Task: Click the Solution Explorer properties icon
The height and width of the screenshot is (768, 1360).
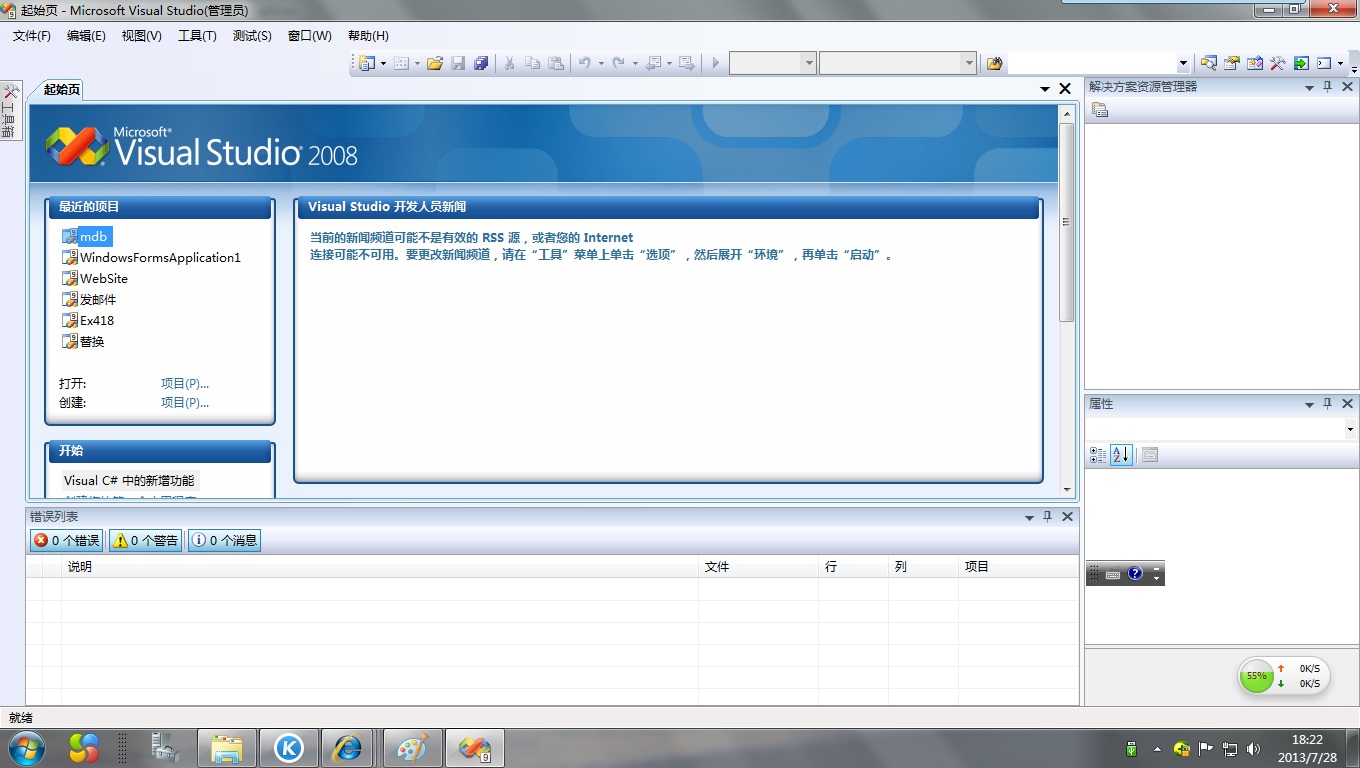Action: 1100,110
